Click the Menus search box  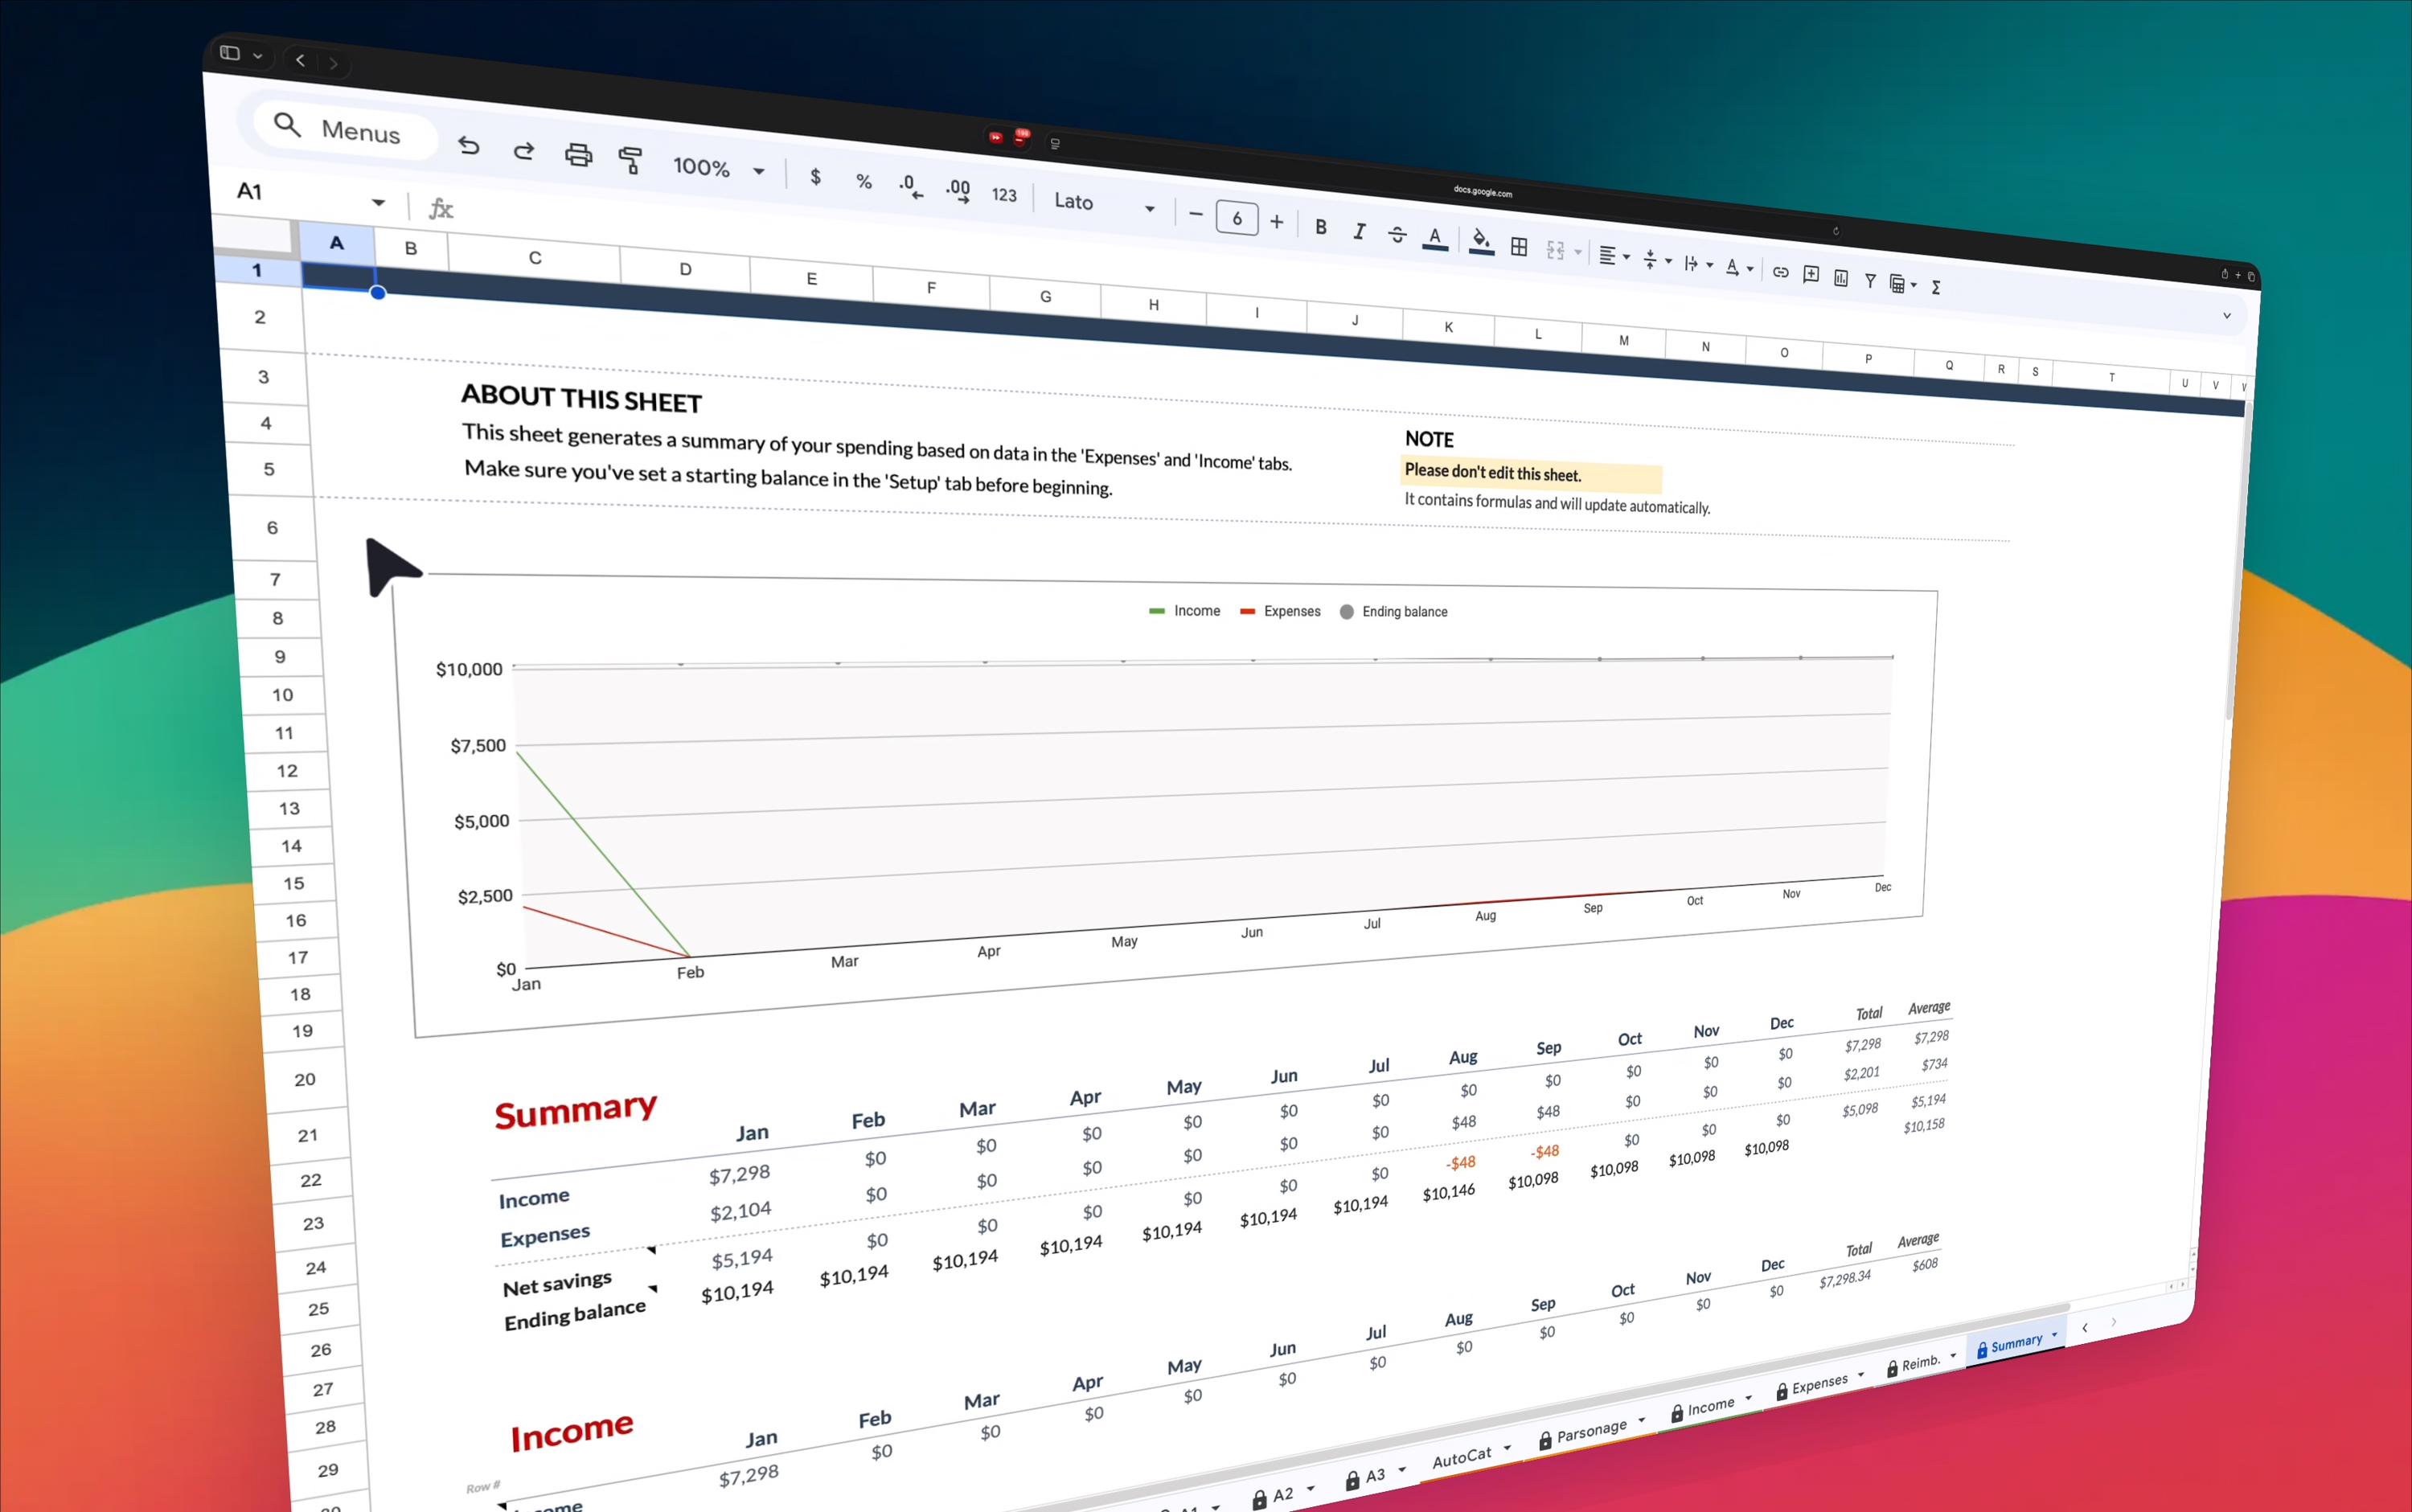coord(343,129)
